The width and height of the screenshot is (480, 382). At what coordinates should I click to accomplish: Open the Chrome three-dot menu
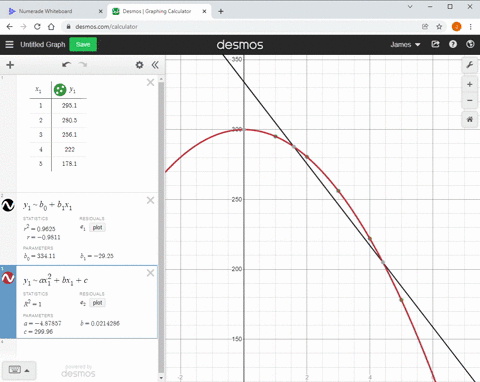coord(470,27)
